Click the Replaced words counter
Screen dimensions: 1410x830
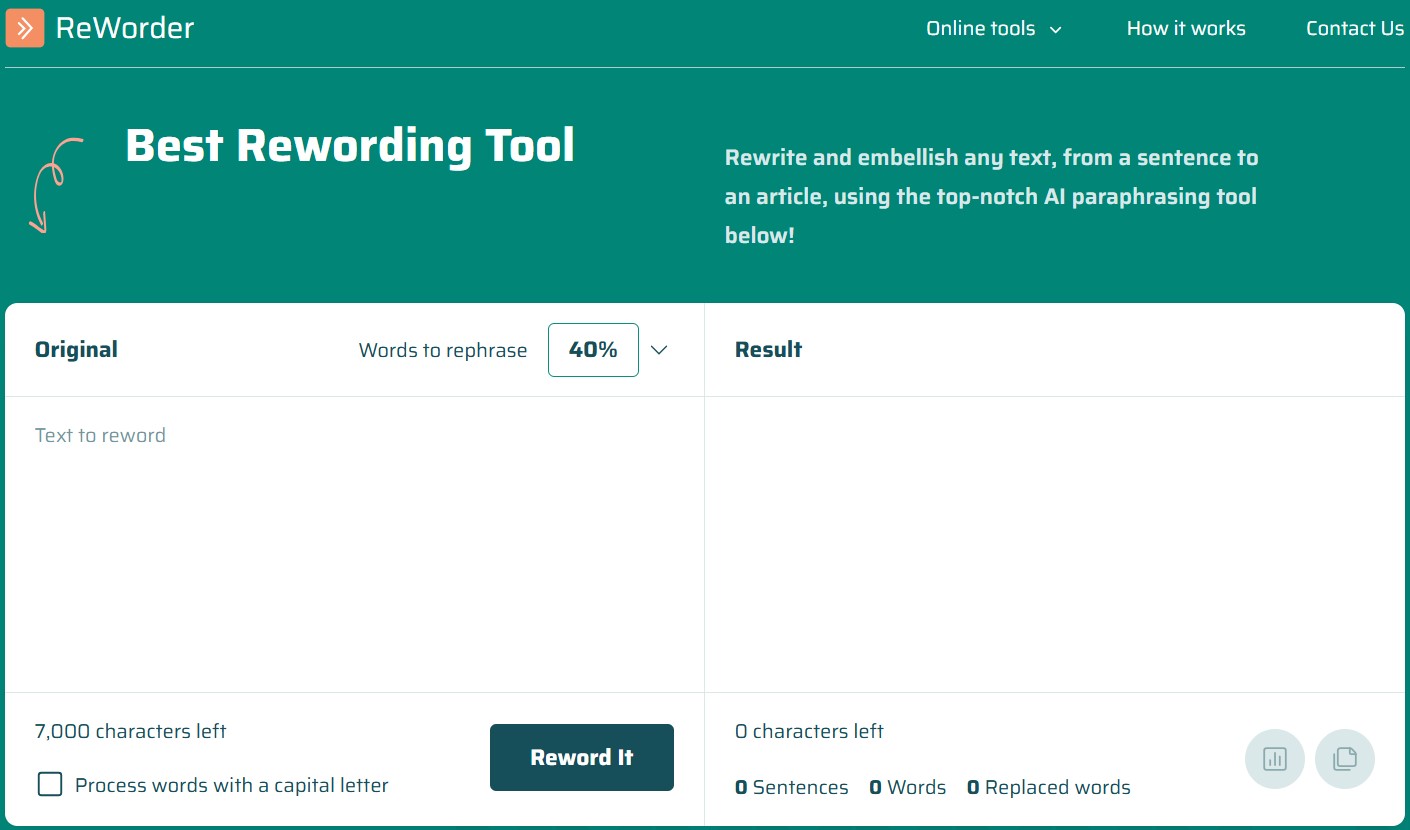coord(1048,787)
